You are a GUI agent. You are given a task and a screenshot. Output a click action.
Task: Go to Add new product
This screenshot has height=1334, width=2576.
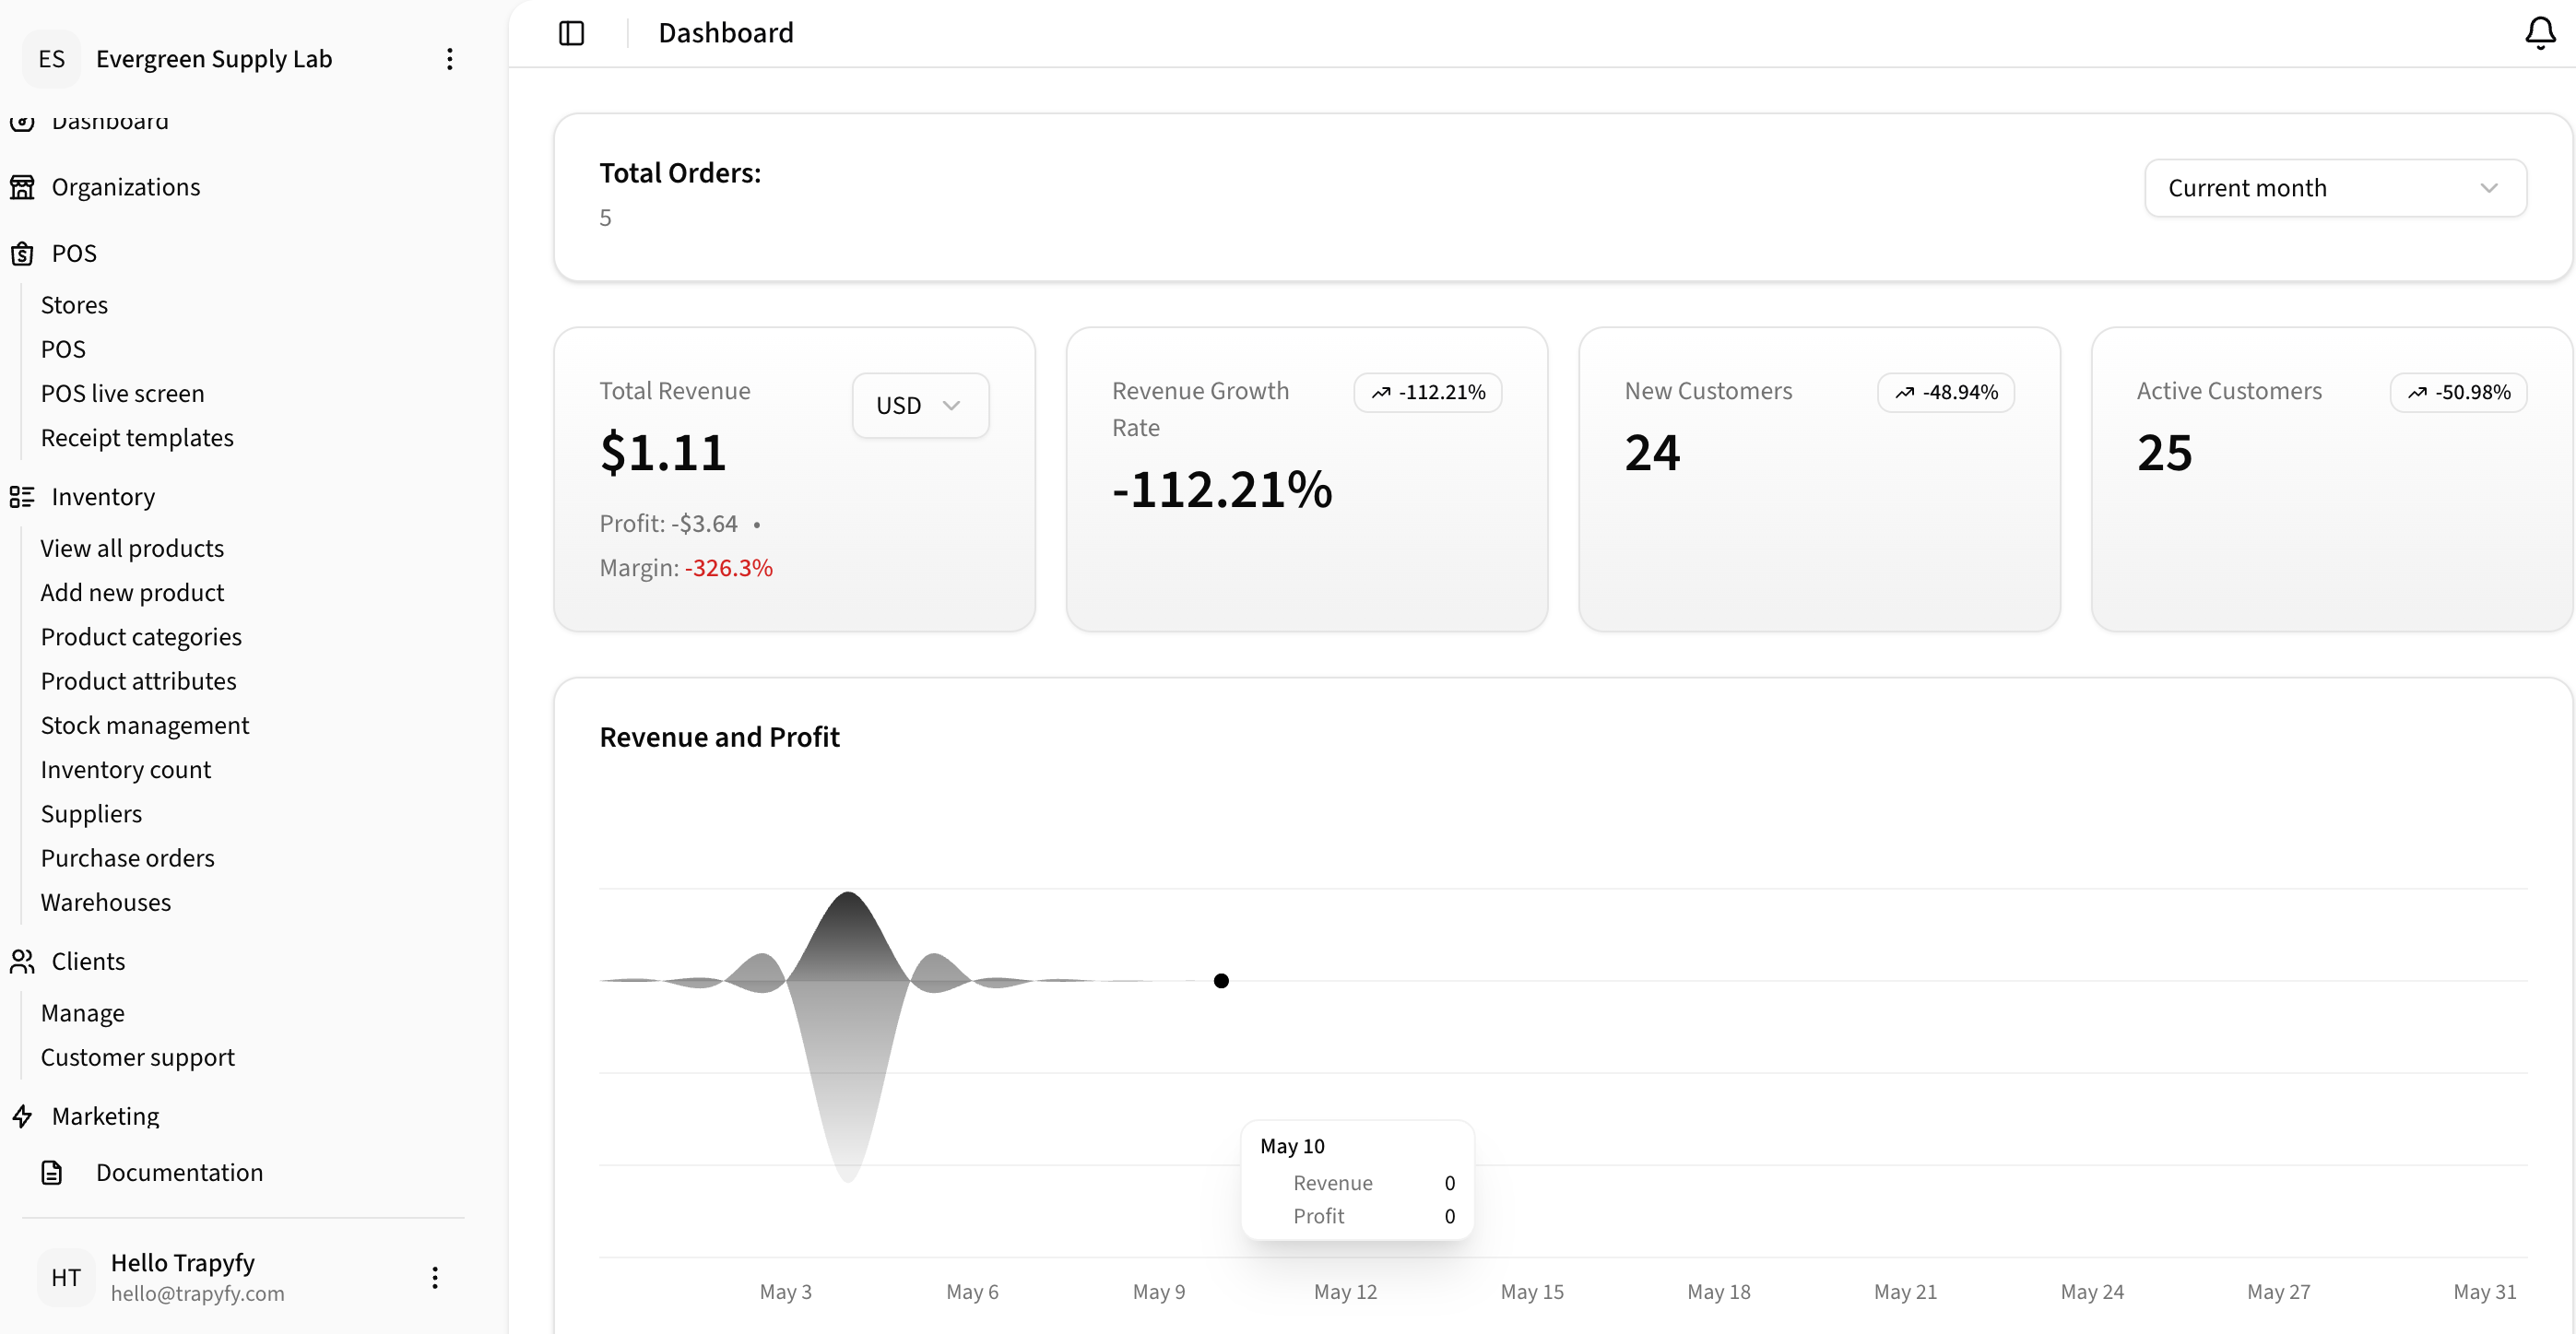click(132, 593)
